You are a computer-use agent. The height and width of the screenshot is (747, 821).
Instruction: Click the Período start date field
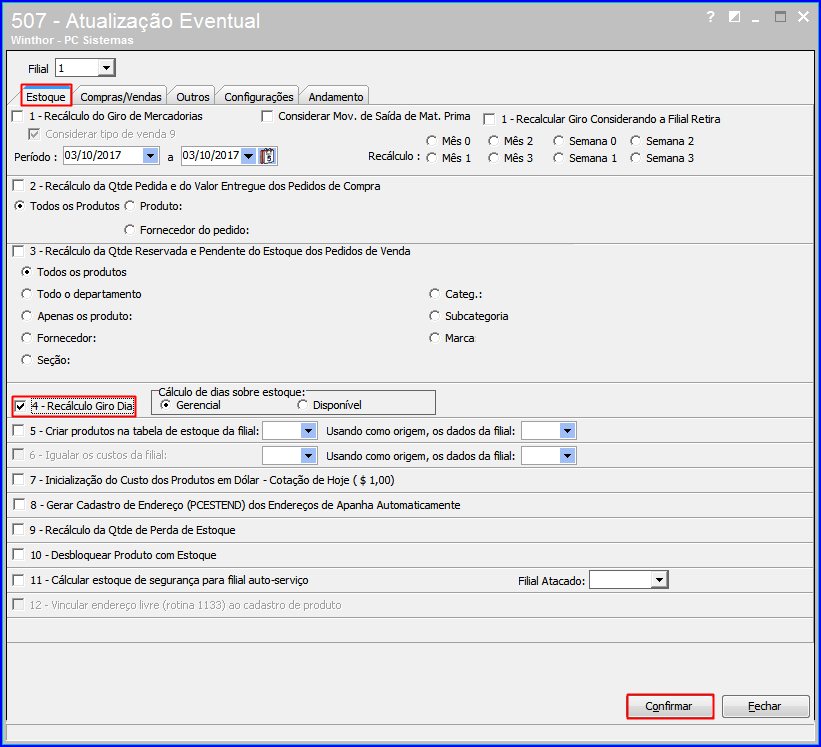(103, 156)
